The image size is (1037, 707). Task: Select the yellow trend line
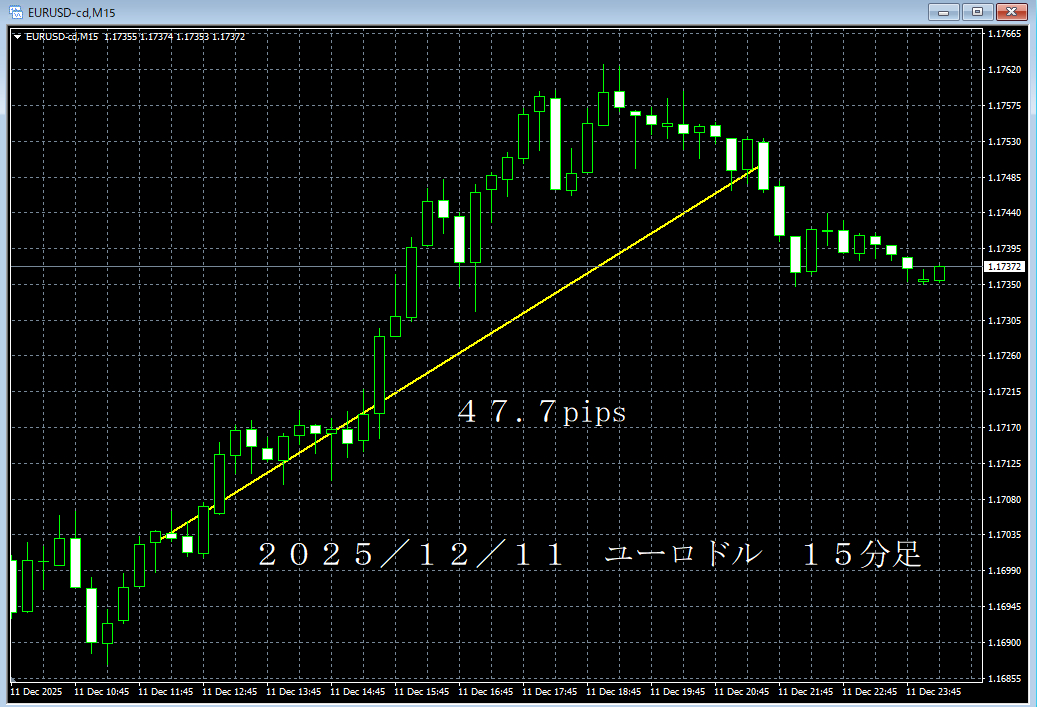pos(460,354)
